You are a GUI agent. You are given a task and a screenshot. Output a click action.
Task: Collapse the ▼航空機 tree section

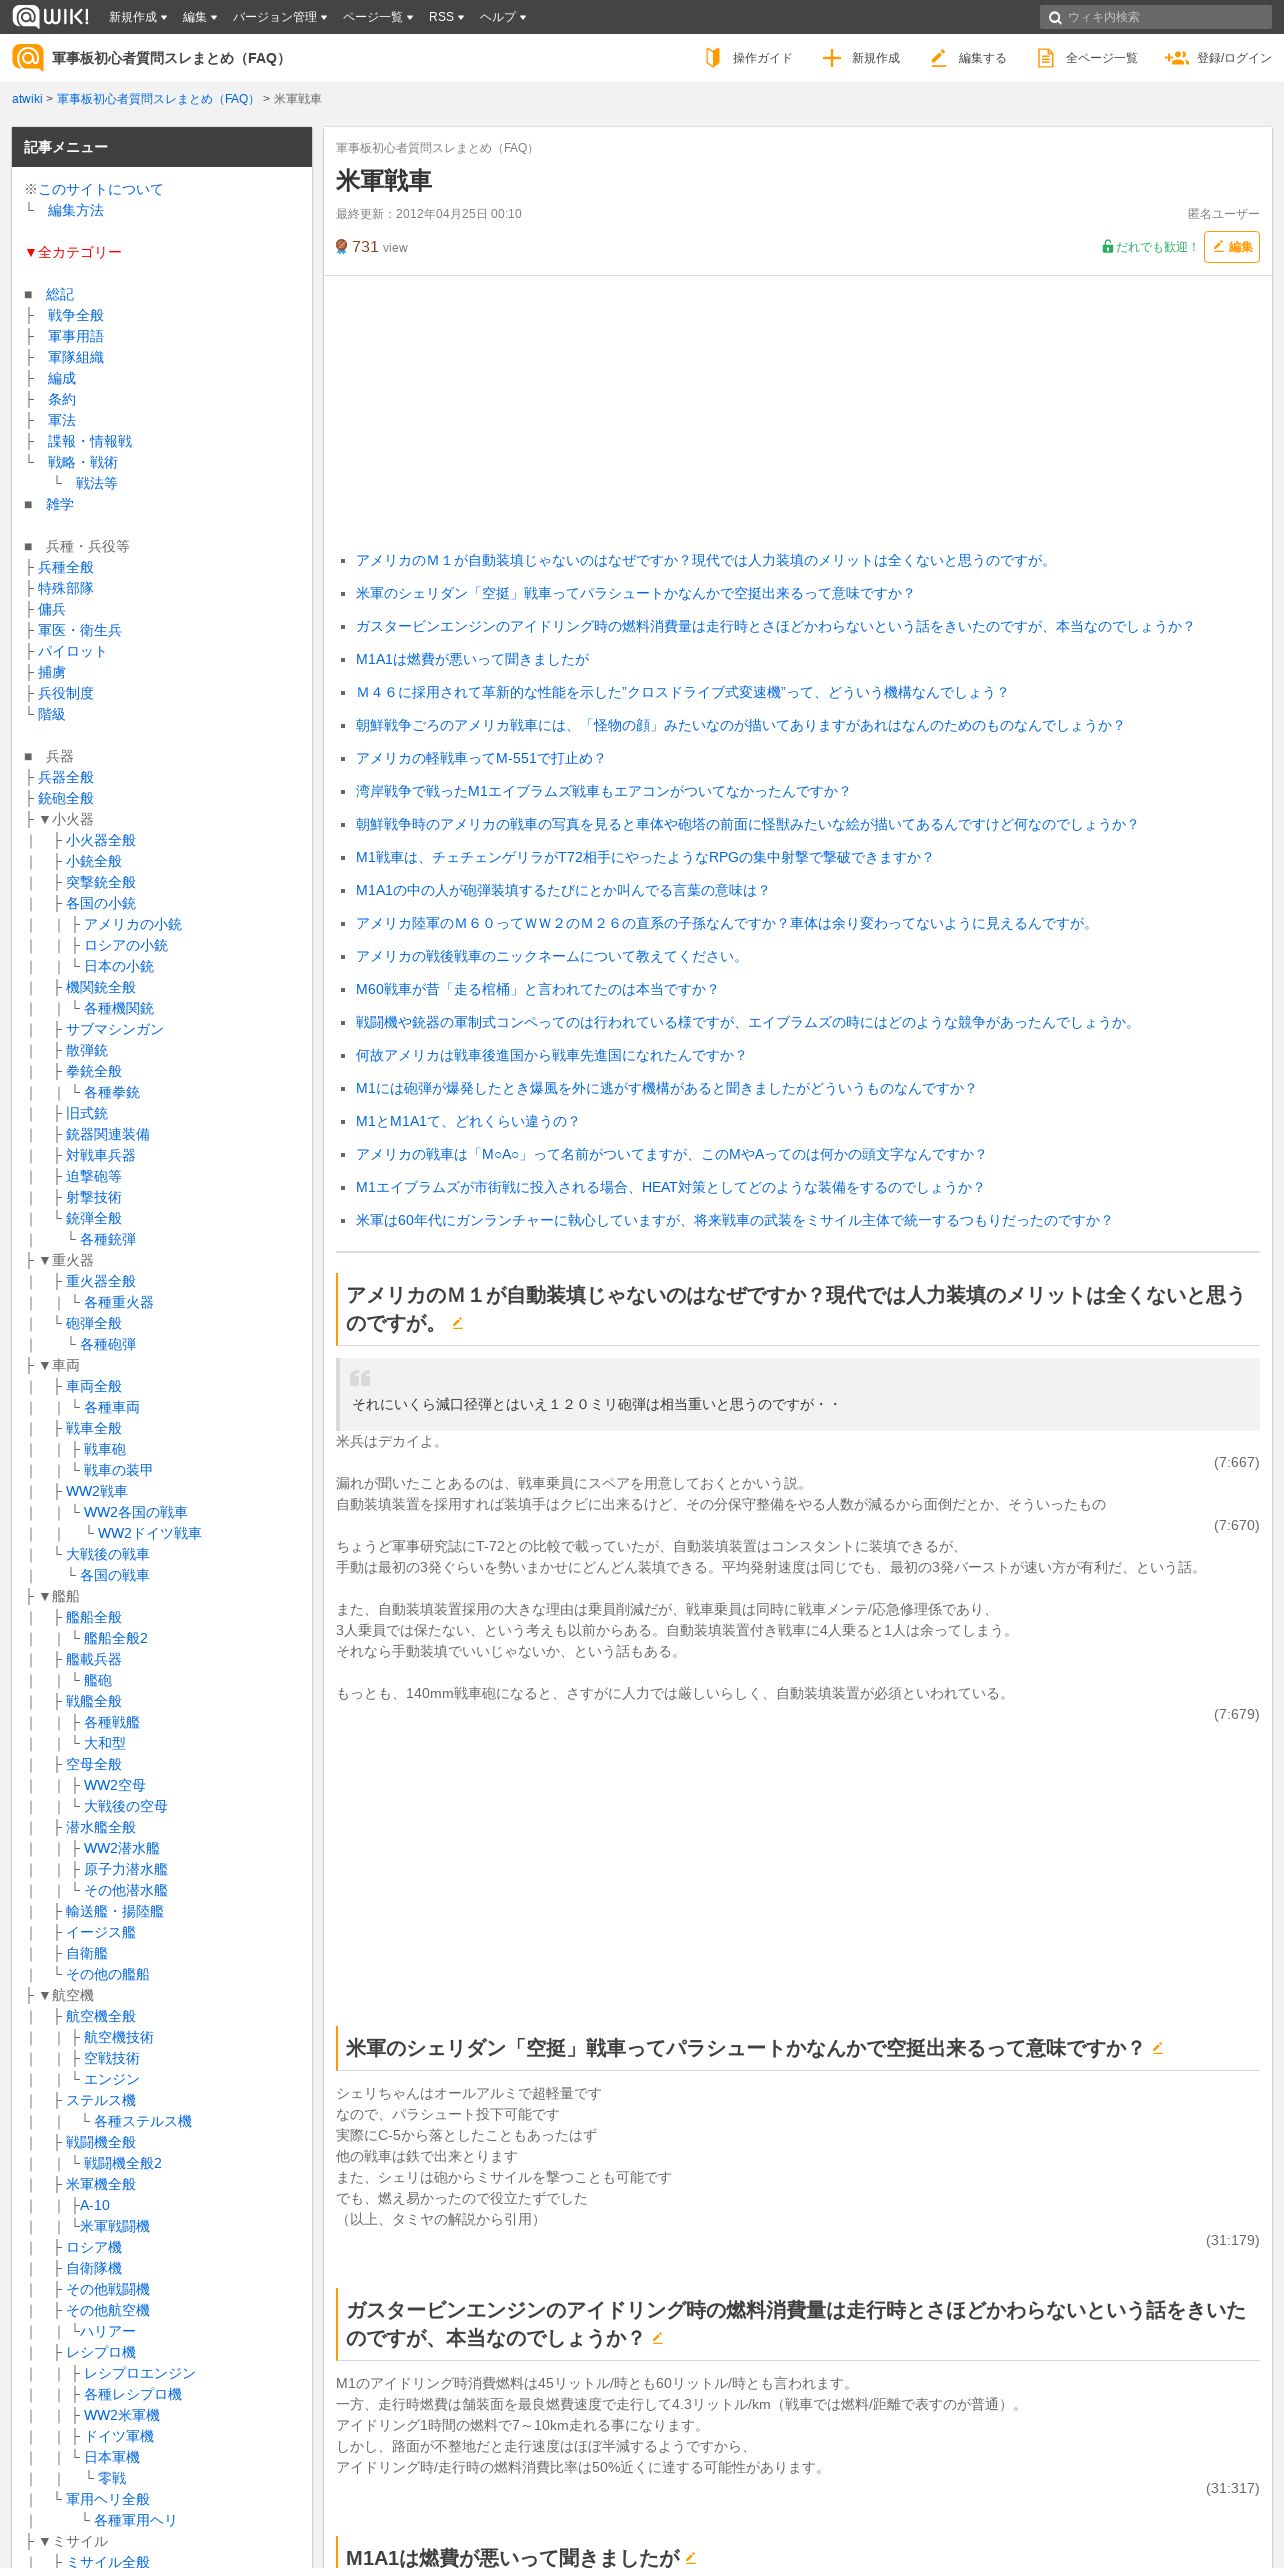click(66, 1995)
